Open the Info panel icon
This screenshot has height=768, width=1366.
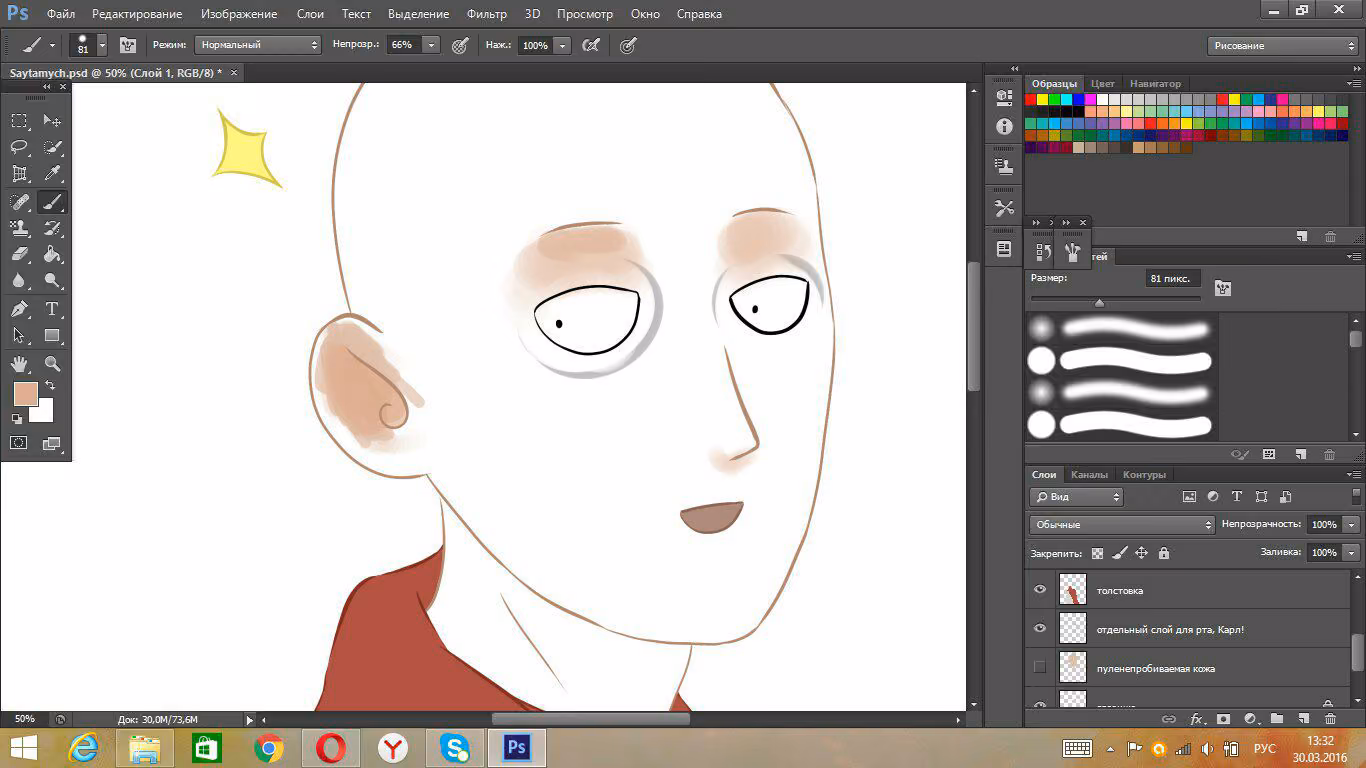1004,127
